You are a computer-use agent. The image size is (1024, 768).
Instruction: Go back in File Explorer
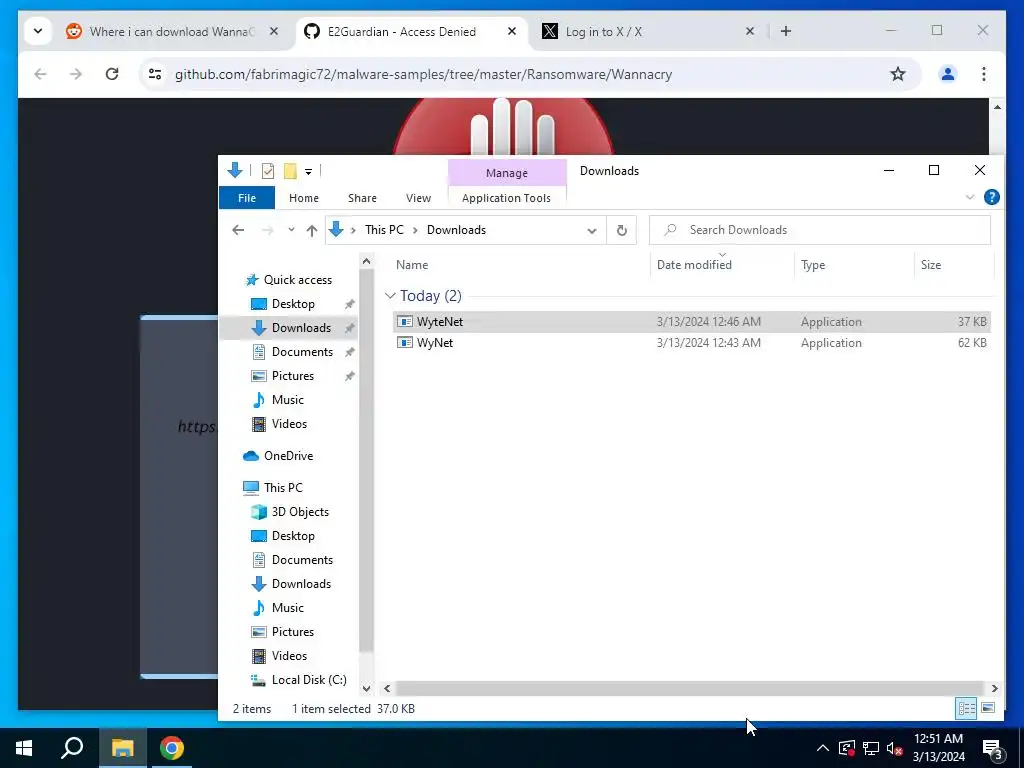coord(238,230)
